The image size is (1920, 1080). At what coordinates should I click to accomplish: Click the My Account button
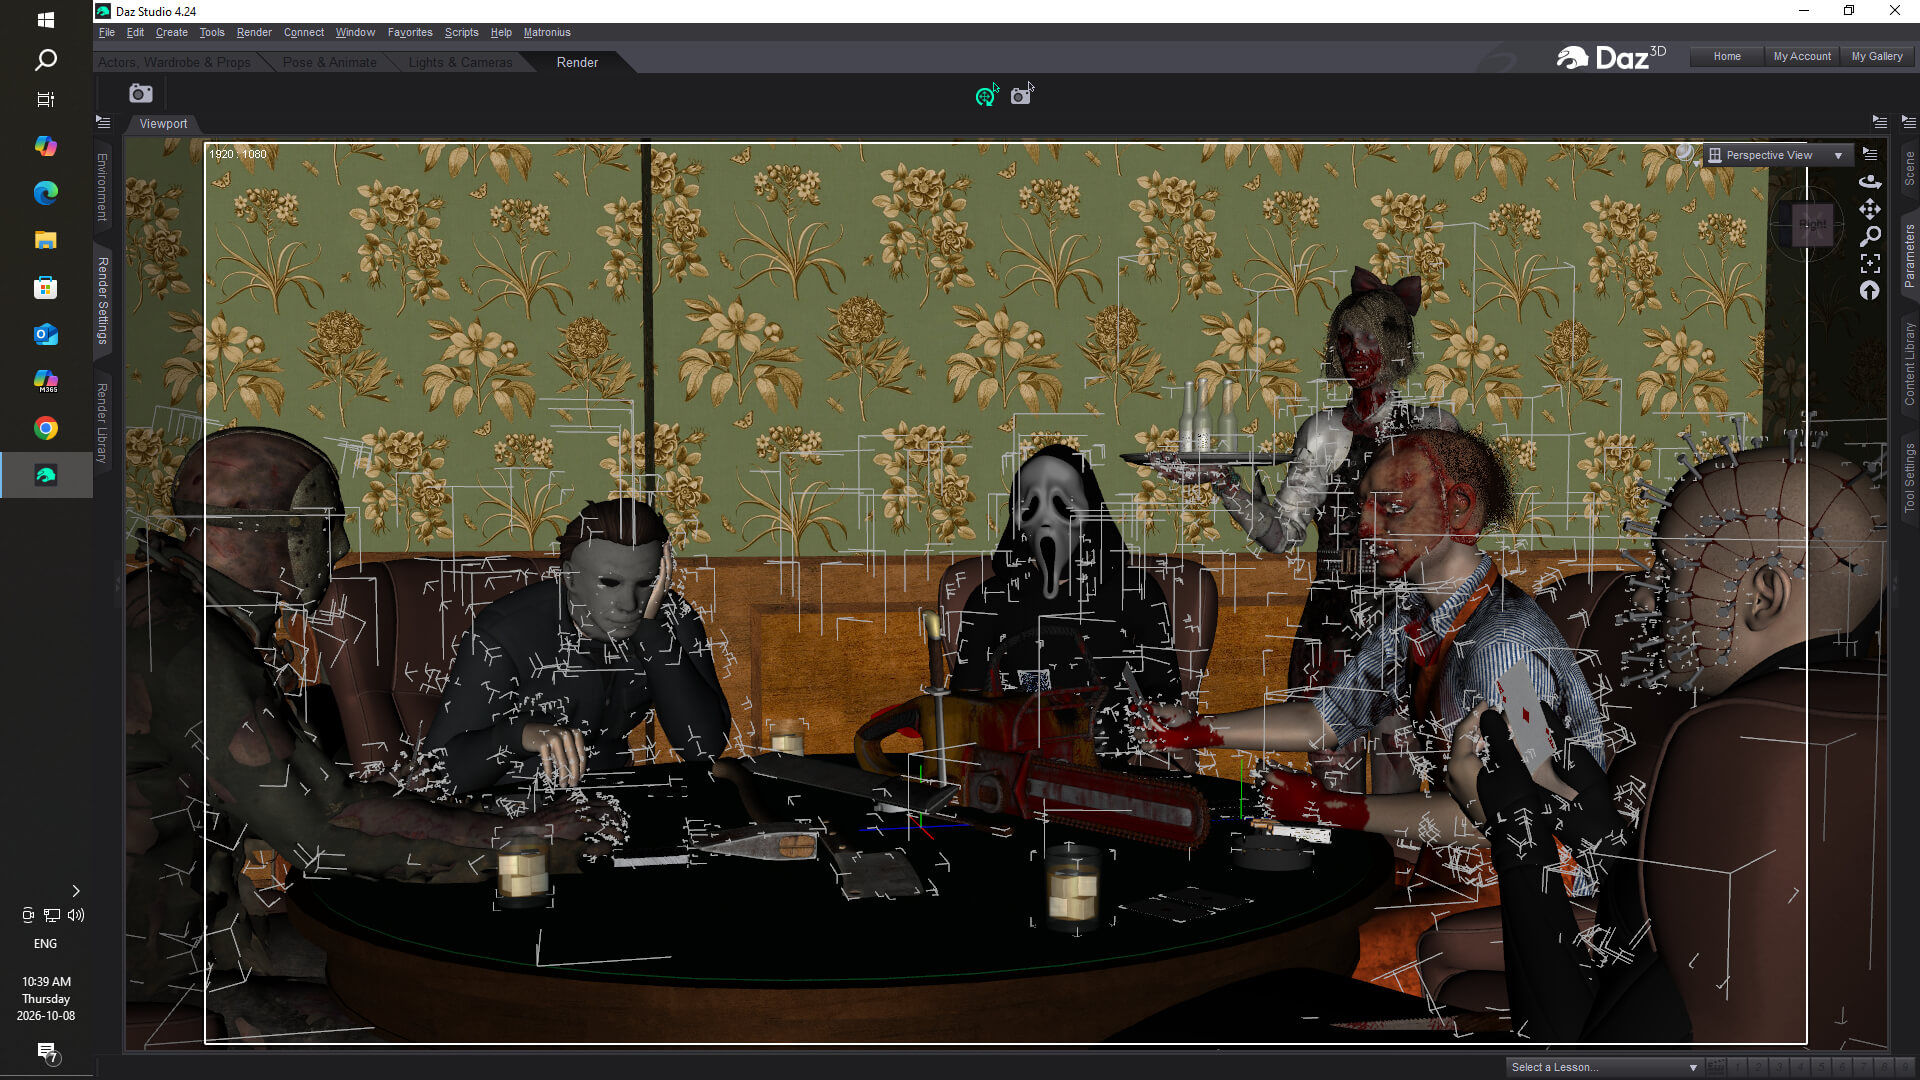pos(1802,56)
